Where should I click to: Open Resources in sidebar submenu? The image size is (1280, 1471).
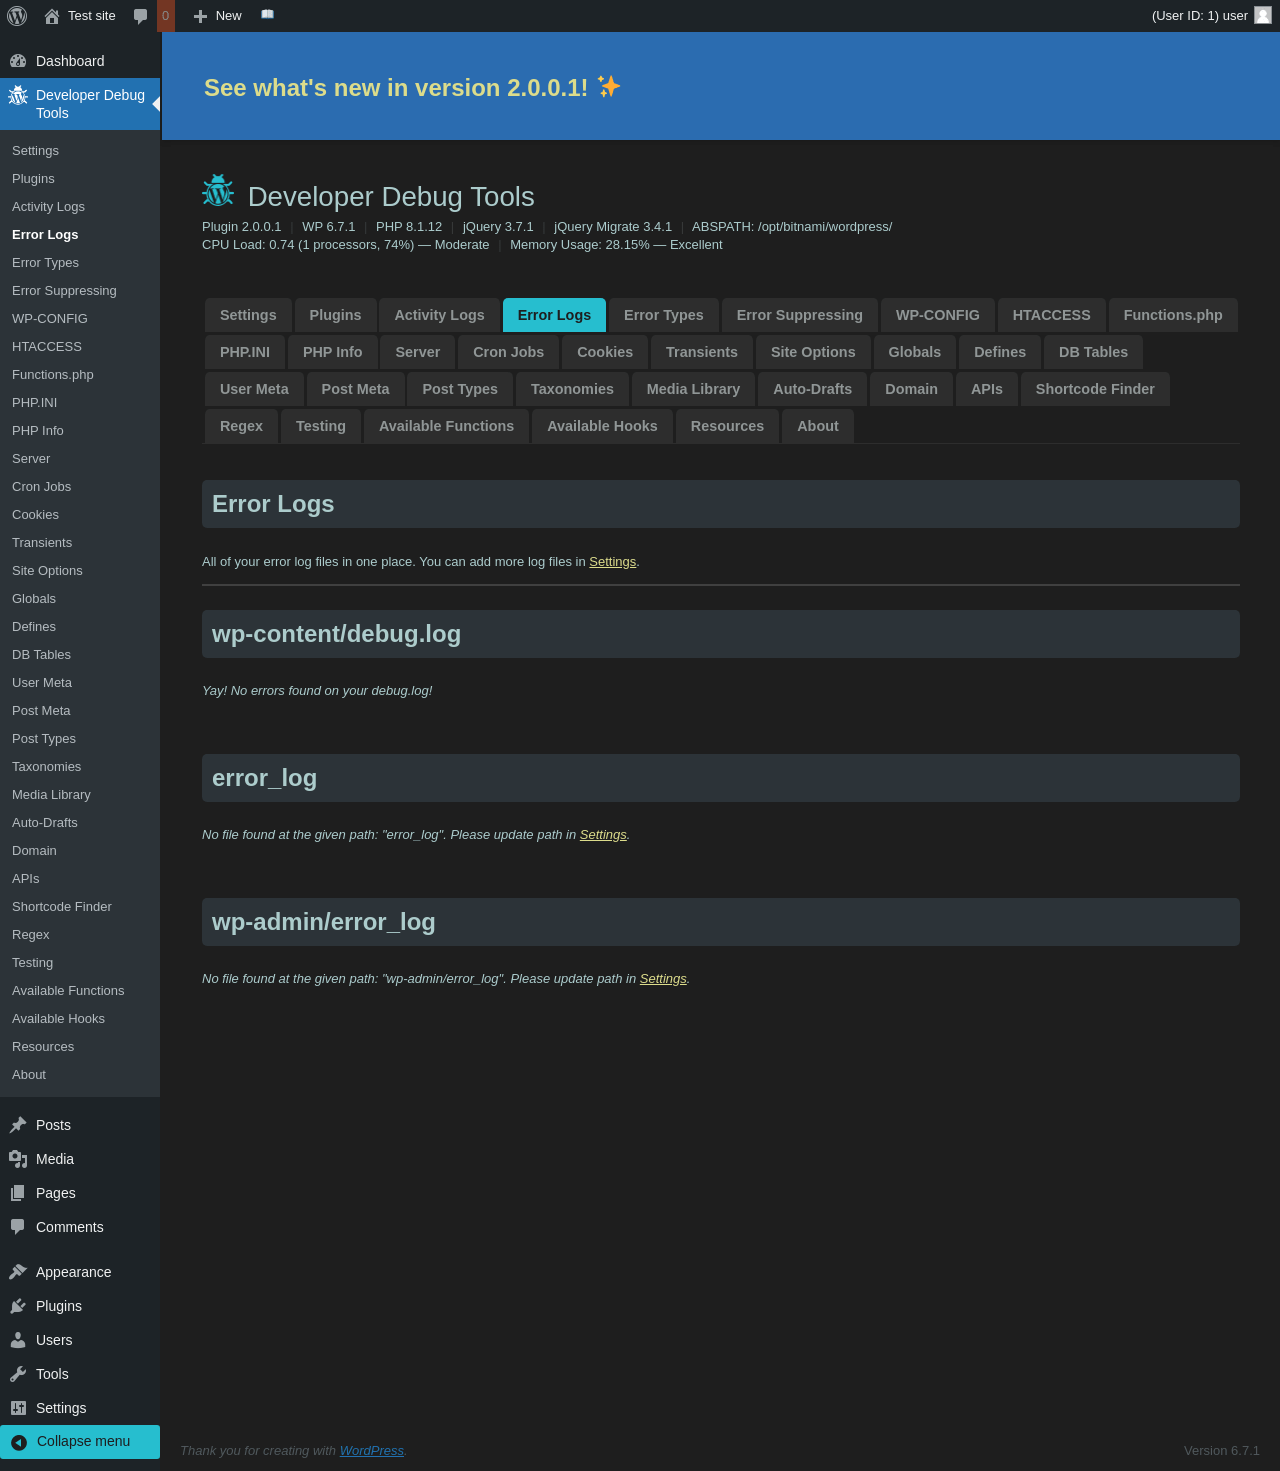point(80,1047)
